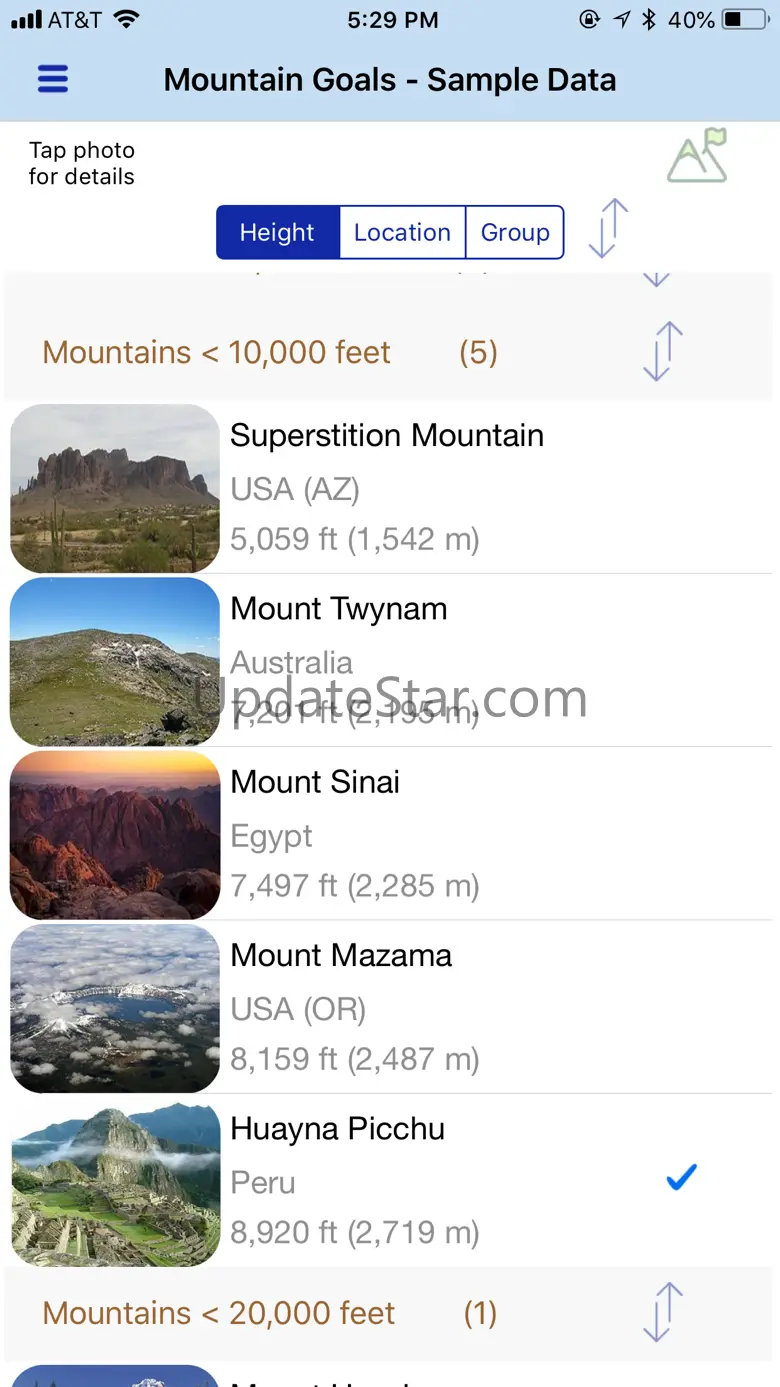This screenshot has height=1387, width=780.
Task: Toggle sort order arrows beside Group tab
Action: 608,229
